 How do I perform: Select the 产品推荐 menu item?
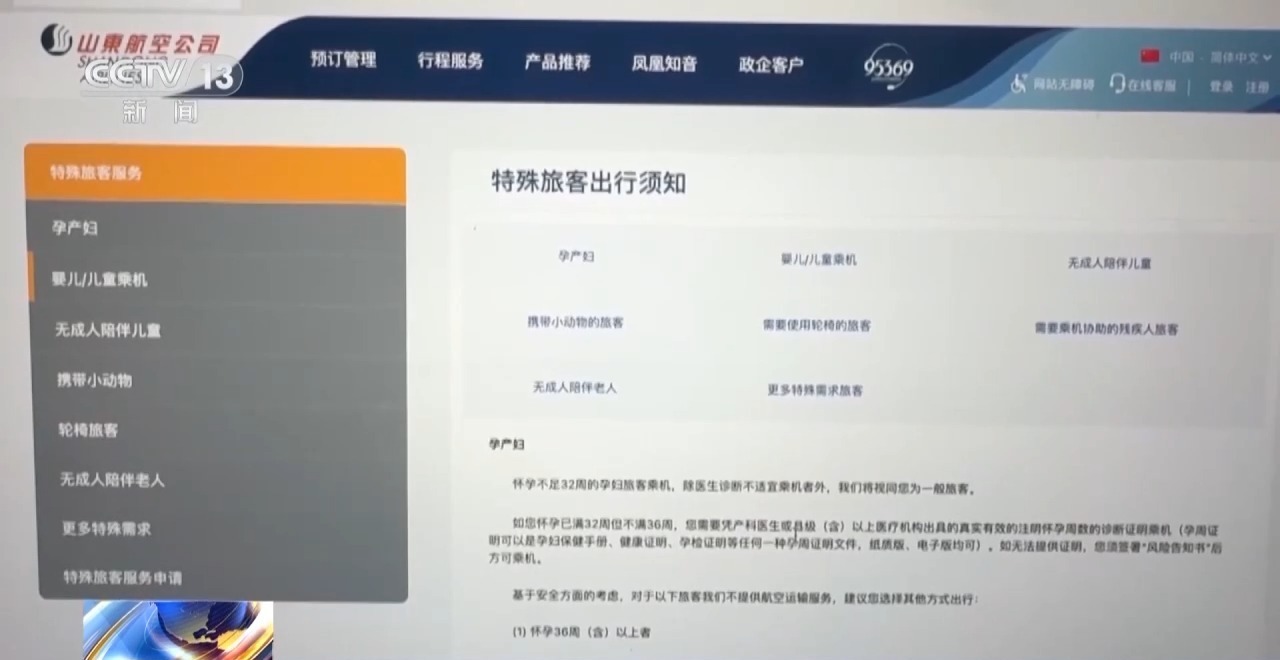tap(556, 61)
